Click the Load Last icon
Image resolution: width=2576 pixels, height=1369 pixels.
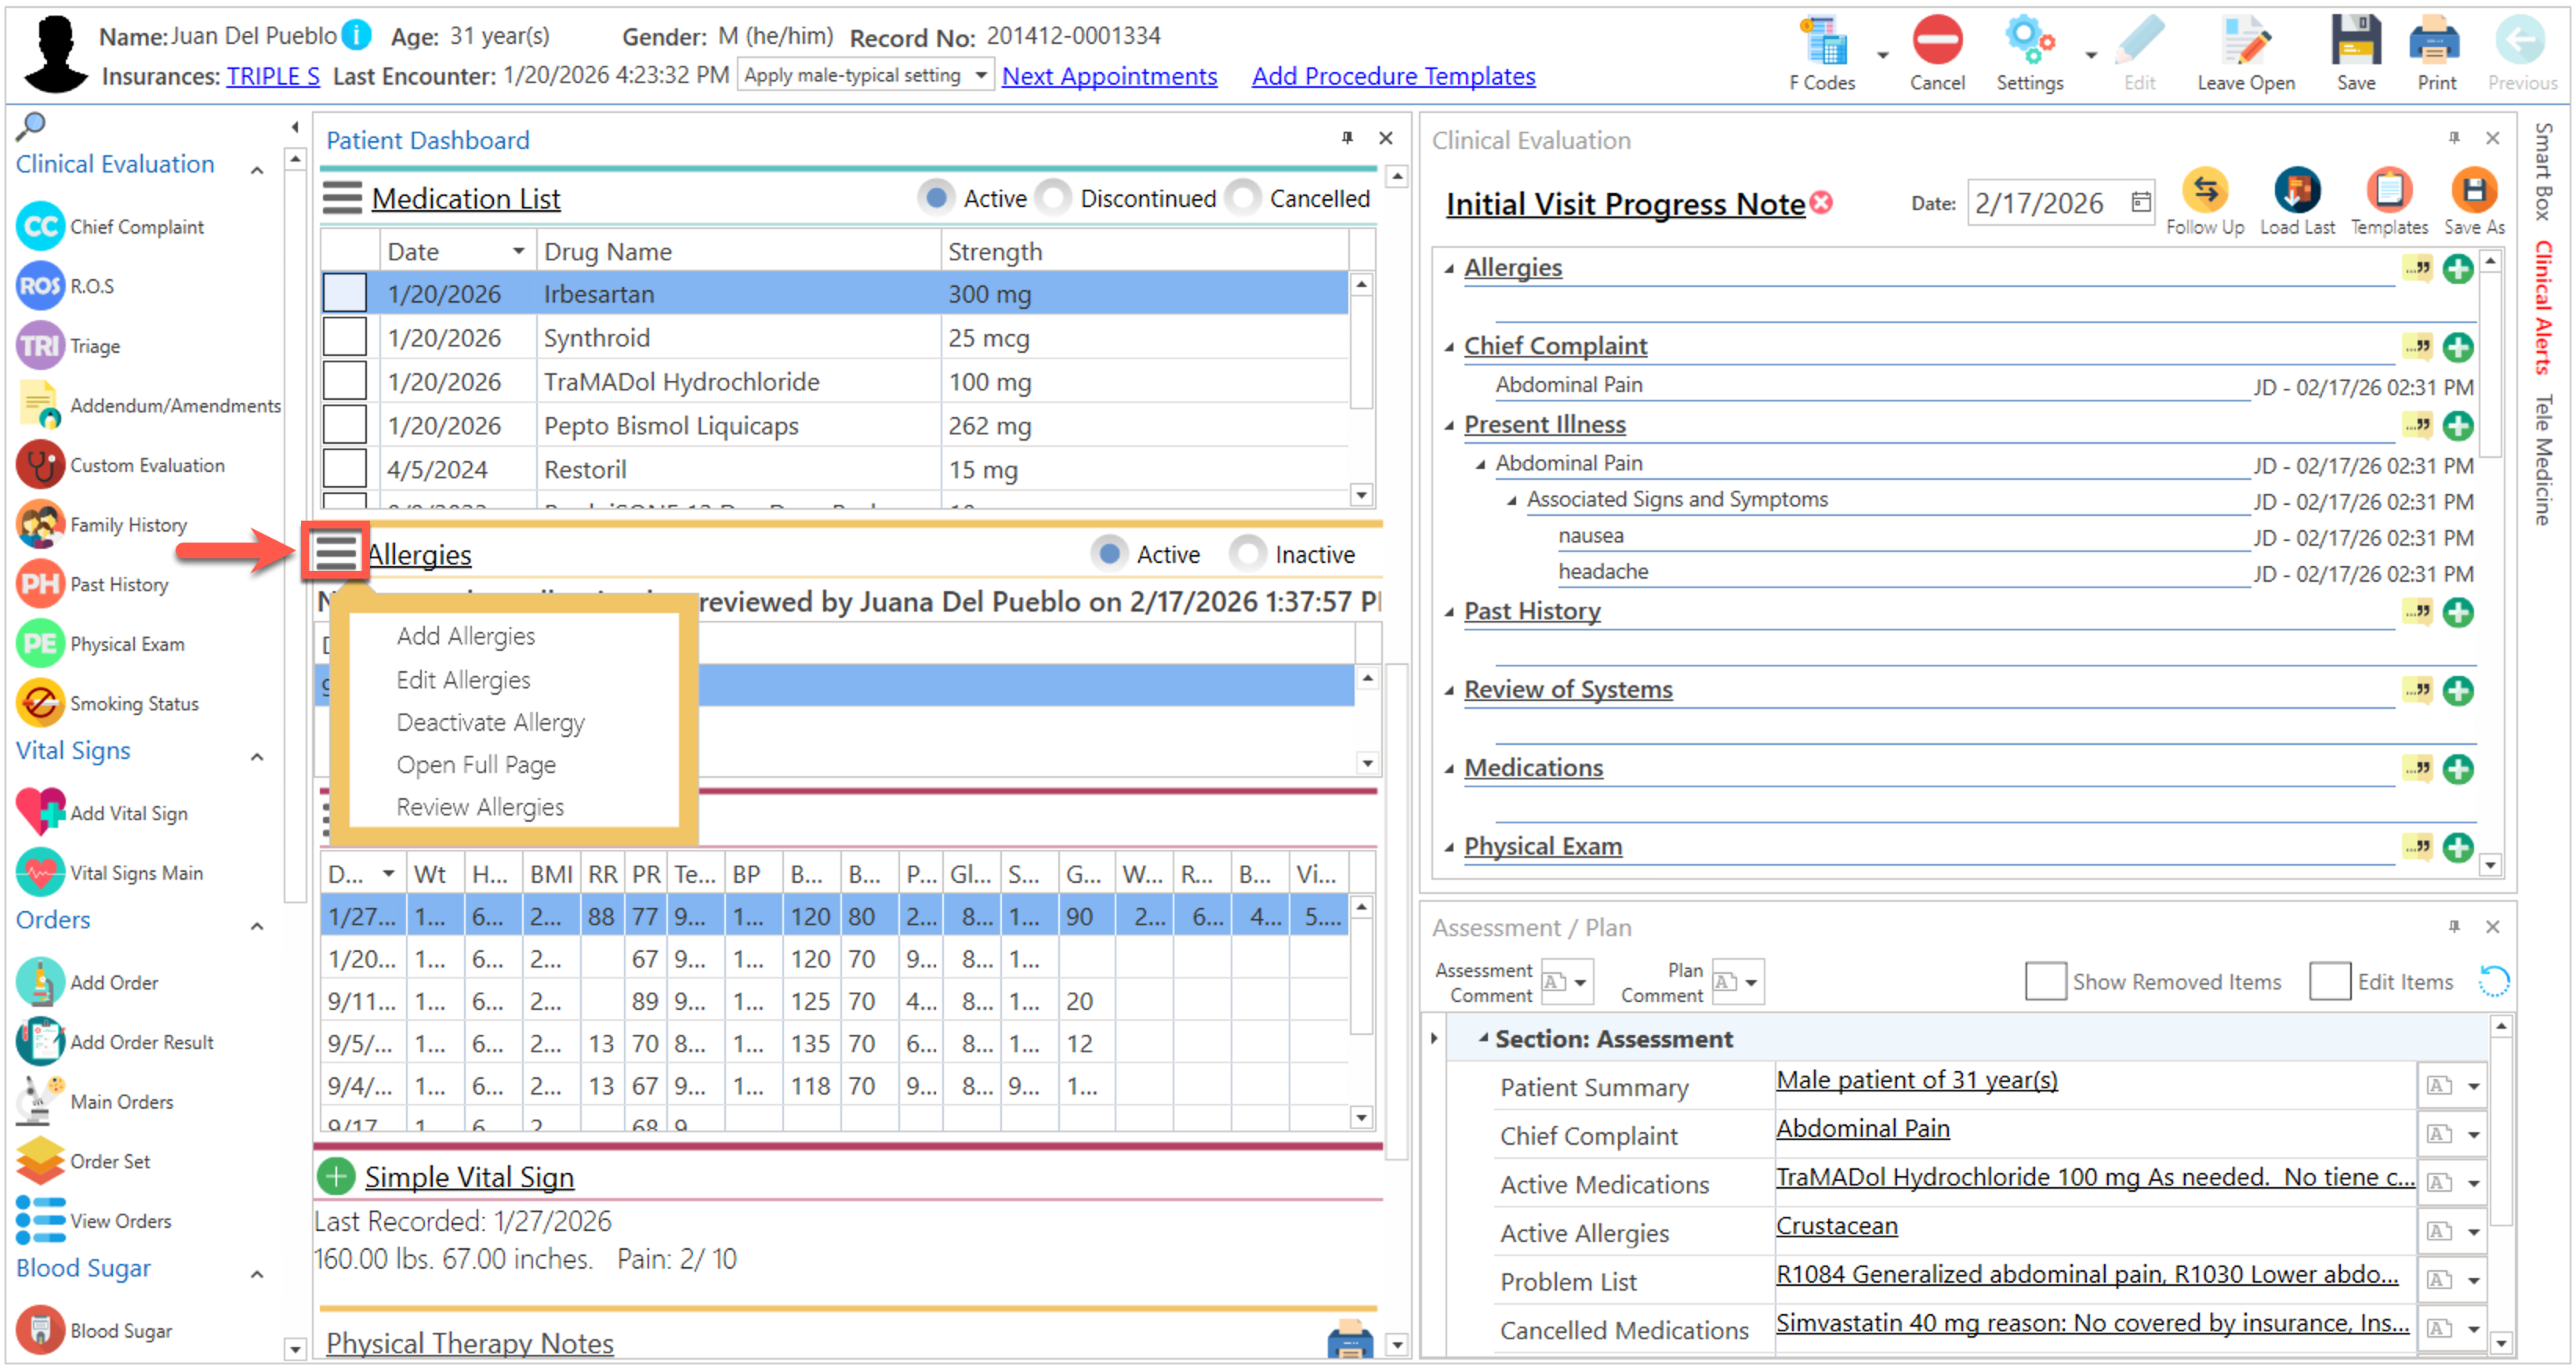(2296, 190)
